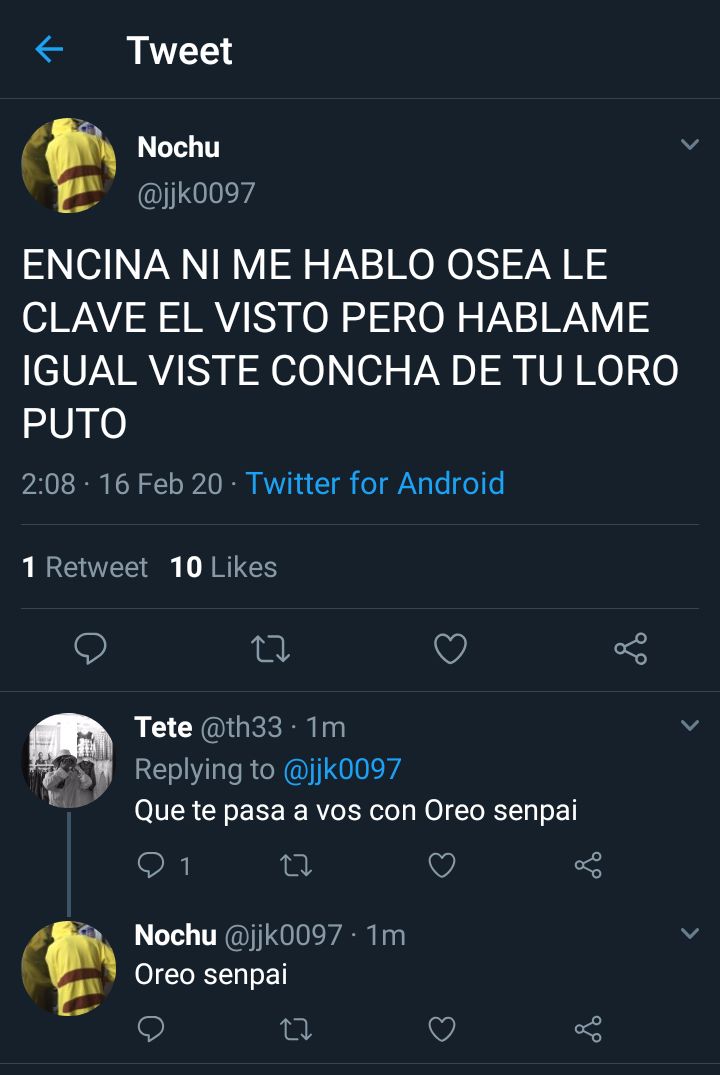Reply to Nochu's 'Oreo senpai' tweet
This screenshot has height=1075, width=720.
coord(150,1028)
